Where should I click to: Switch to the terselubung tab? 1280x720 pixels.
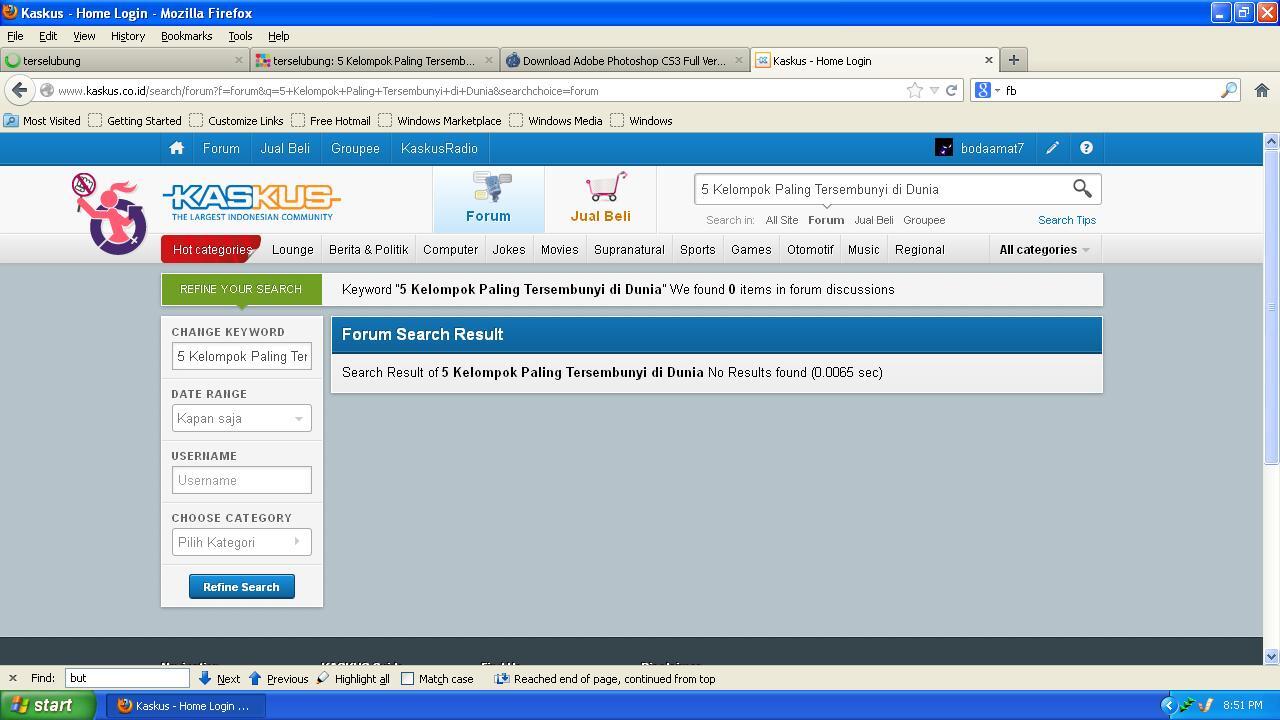click(x=124, y=60)
